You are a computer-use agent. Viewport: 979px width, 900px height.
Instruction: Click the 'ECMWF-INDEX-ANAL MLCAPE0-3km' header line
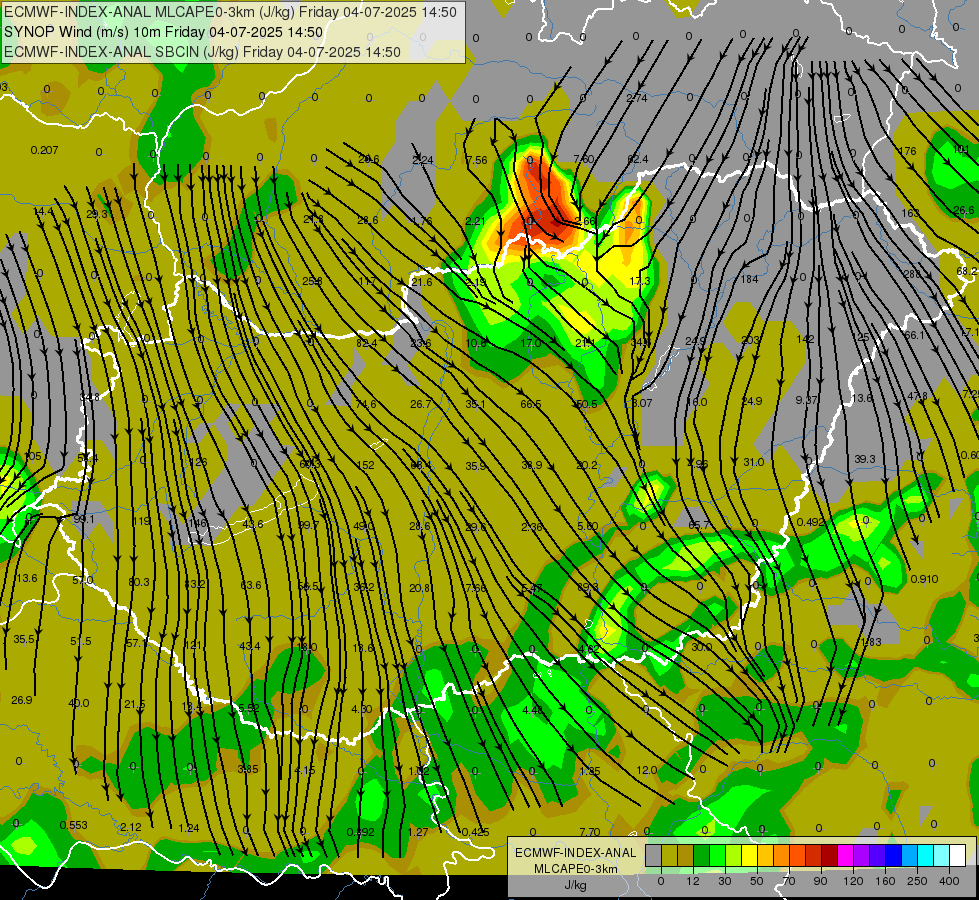[230, 12]
